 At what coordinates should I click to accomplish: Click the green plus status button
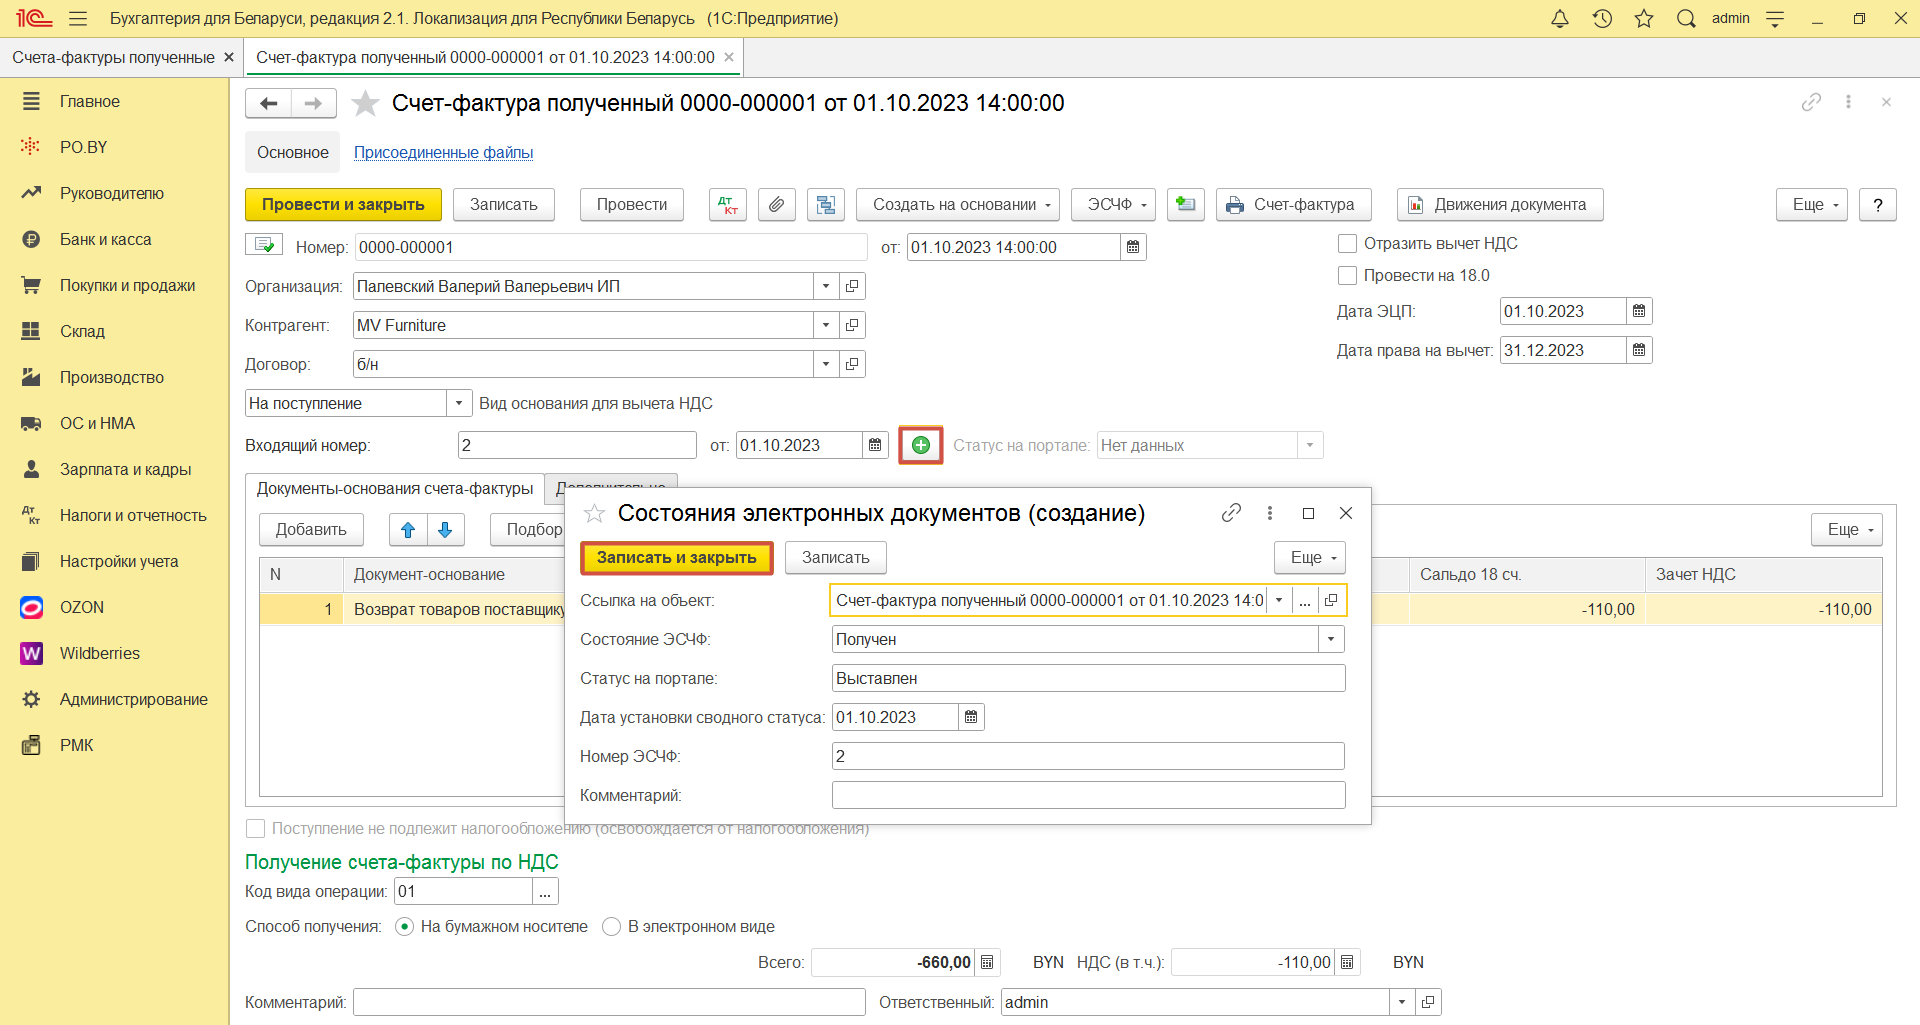click(x=921, y=445)
